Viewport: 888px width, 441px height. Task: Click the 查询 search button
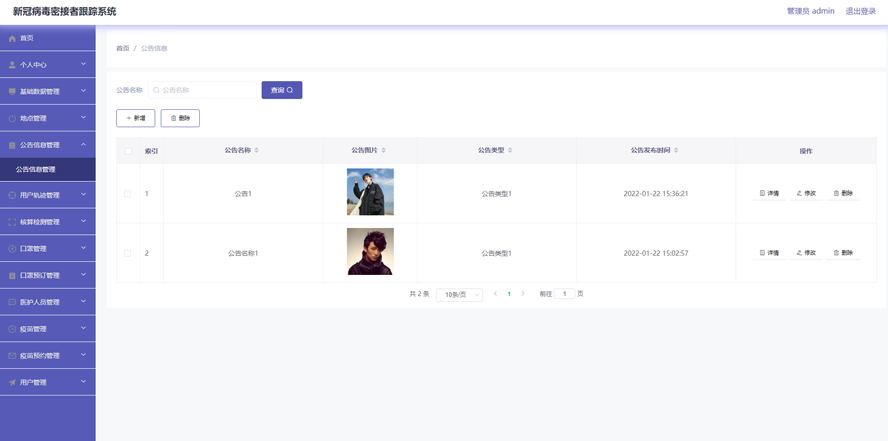pyautogui.click(x=281, y=90)
